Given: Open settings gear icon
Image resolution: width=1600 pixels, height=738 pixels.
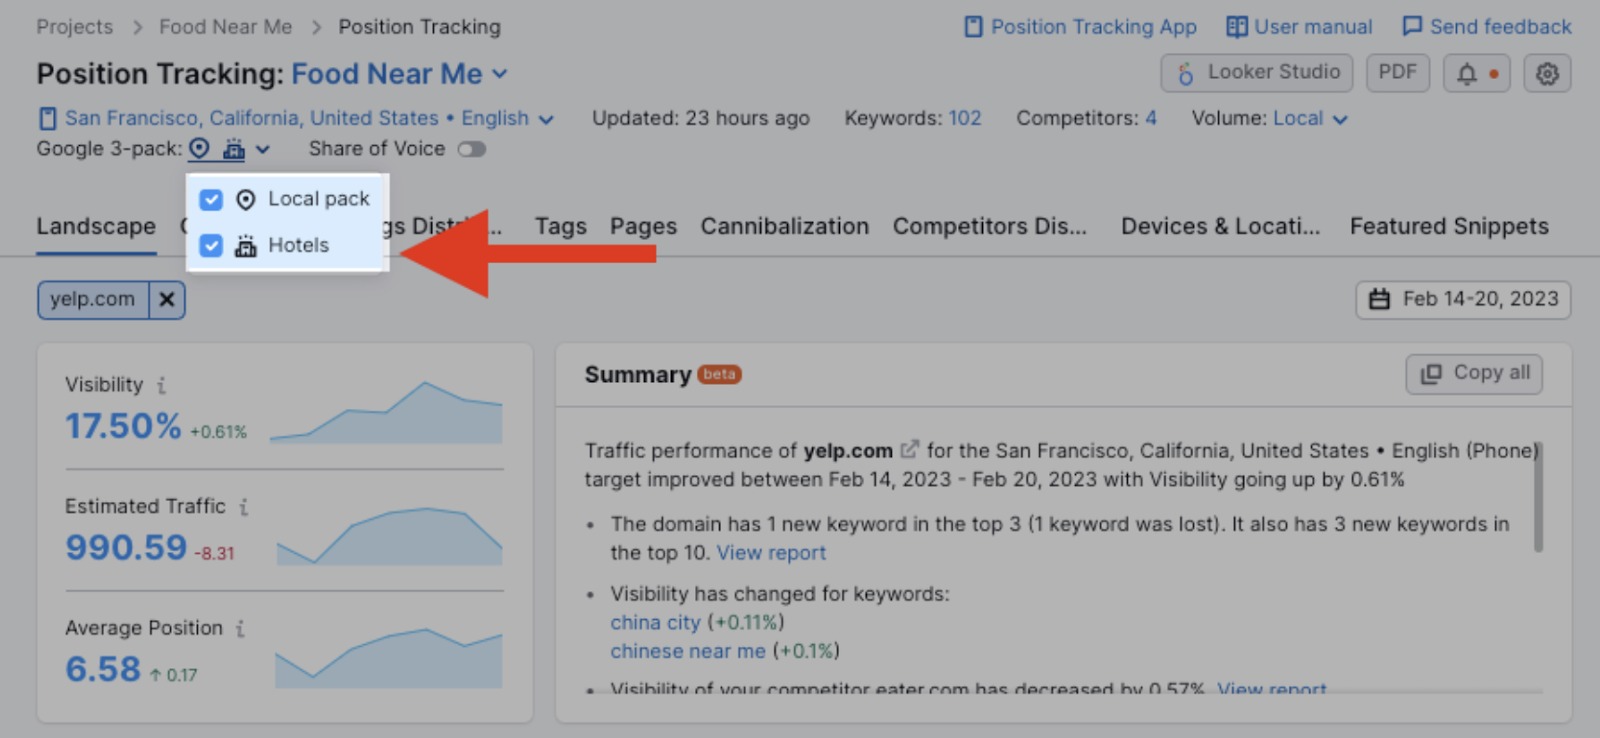Looking at the screenshot, I should pyautogui.click(x=1547, y=73).
